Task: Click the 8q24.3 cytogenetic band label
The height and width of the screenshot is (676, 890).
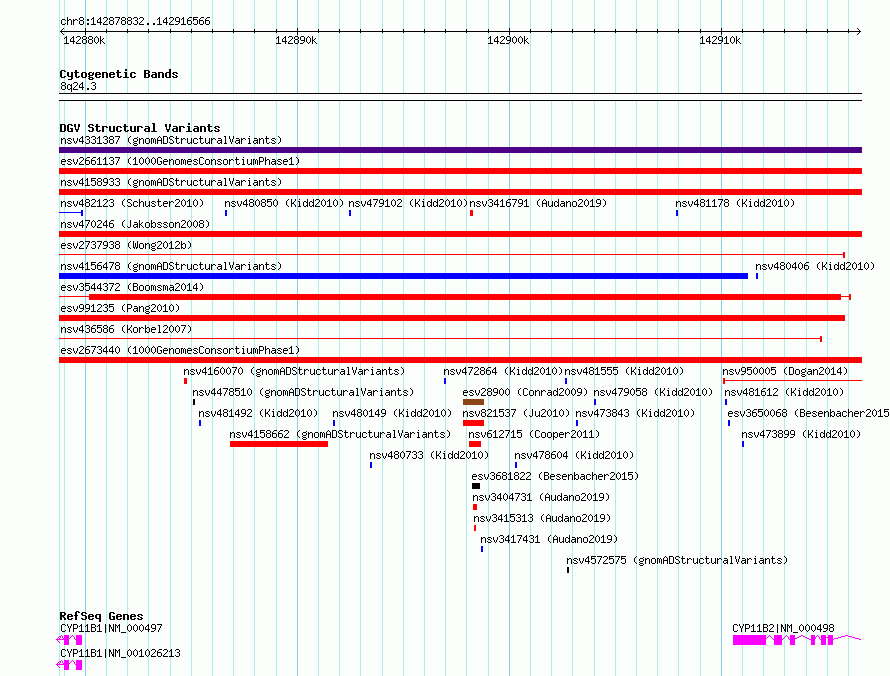Action: (78, 86)
